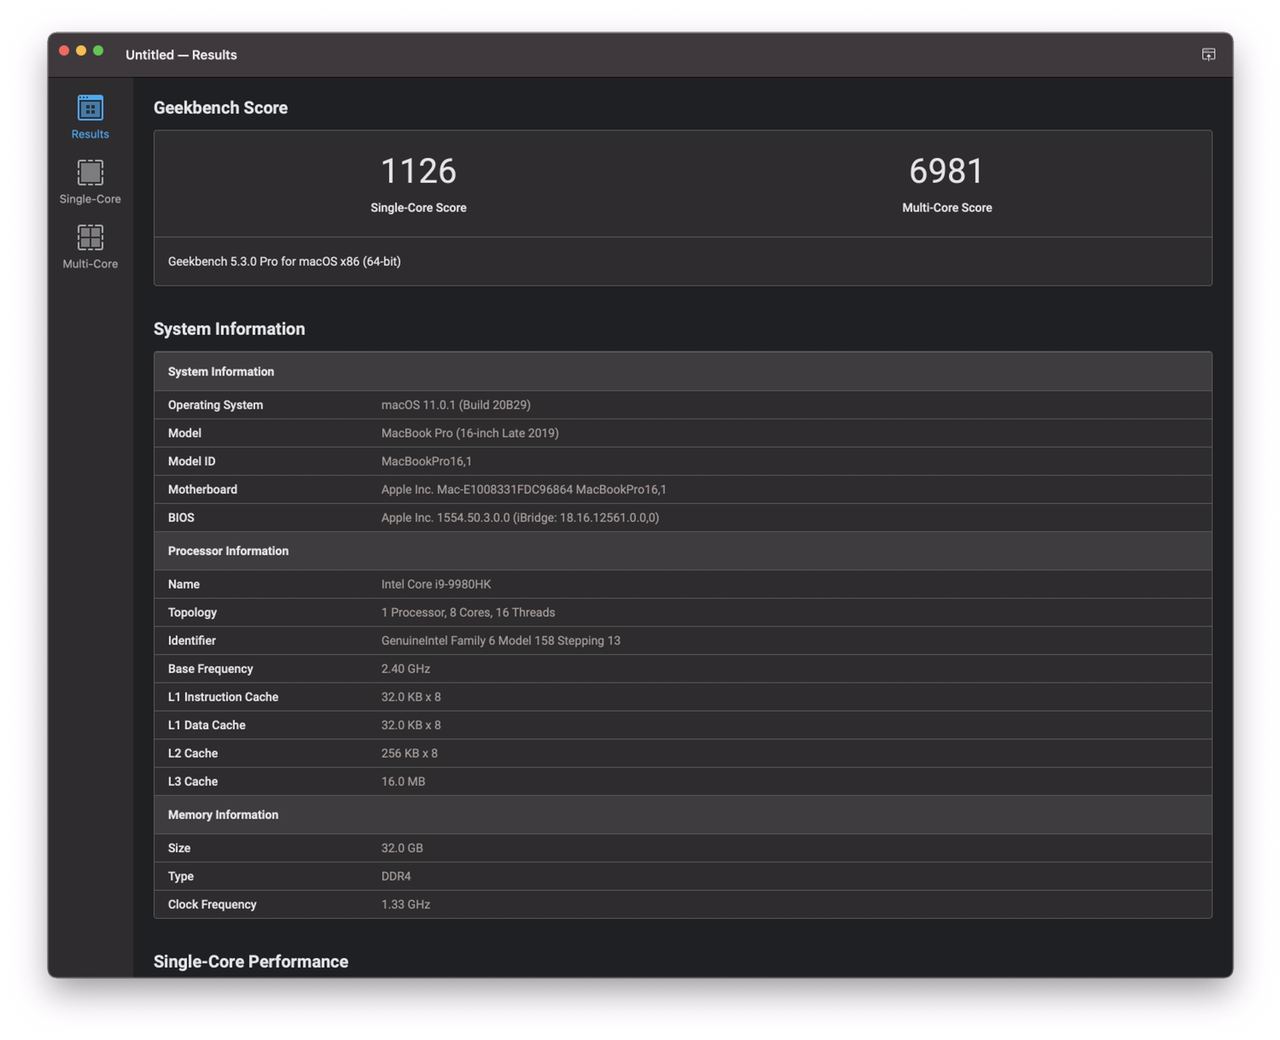Click MacBook Pro (16-inch Late 2019) value
1280x1040 pixels.
(x=470, y=433)
